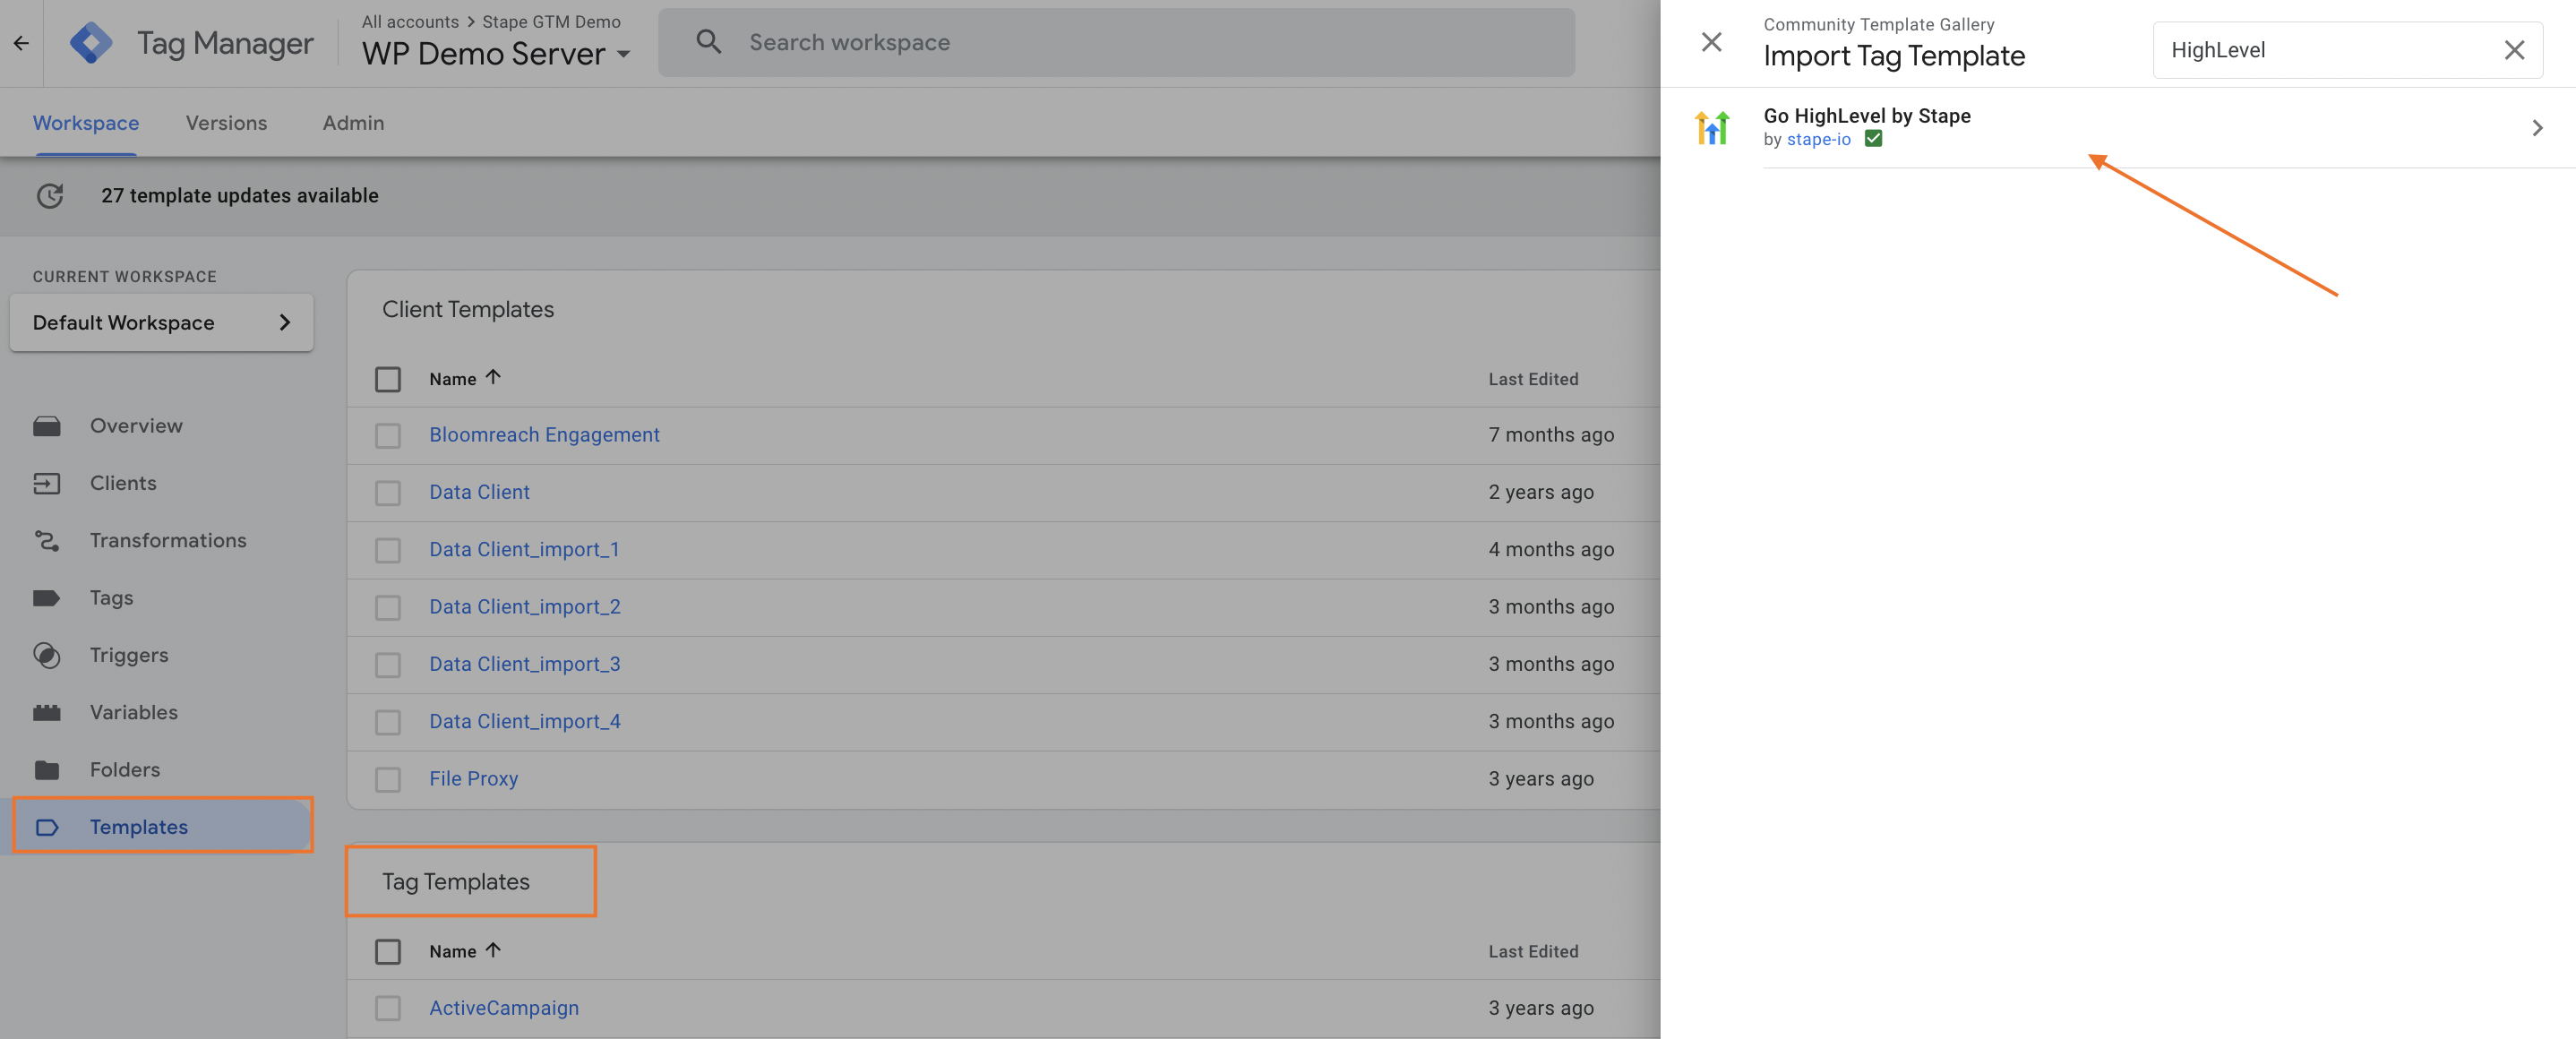Viewport: 2576px width, 1039px height.
Task: Check the Data Client_import_3 checkbox
Action: [388, 665]
